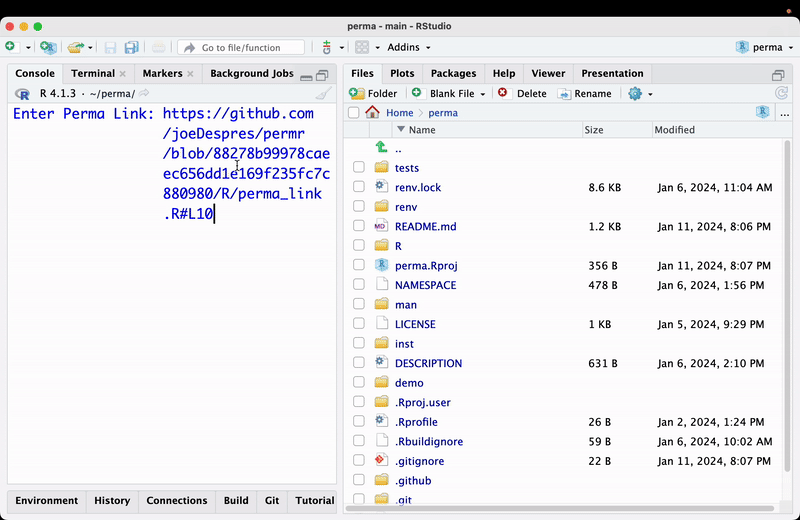This screenshot has width=800, height=520.
Task: Close the Markers tab
Action: click(x=190, y=74)
